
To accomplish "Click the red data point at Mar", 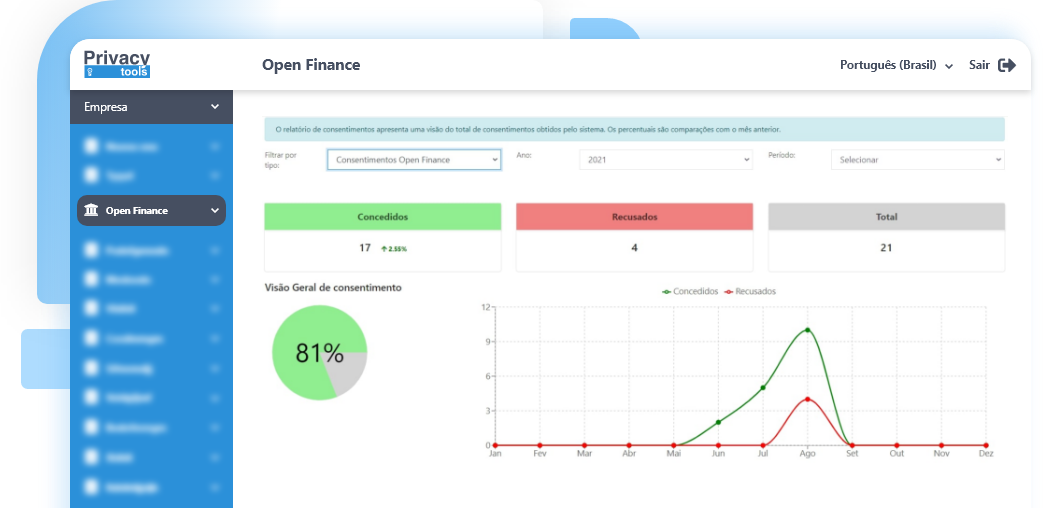I will (x=585, y=445).
